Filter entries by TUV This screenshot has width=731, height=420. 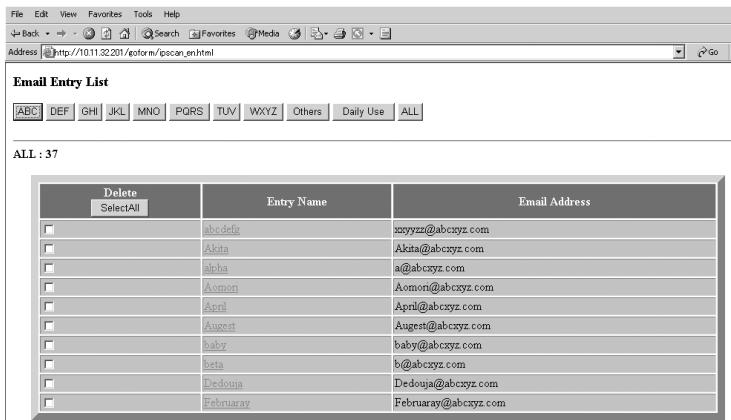[x=227, y=111]
